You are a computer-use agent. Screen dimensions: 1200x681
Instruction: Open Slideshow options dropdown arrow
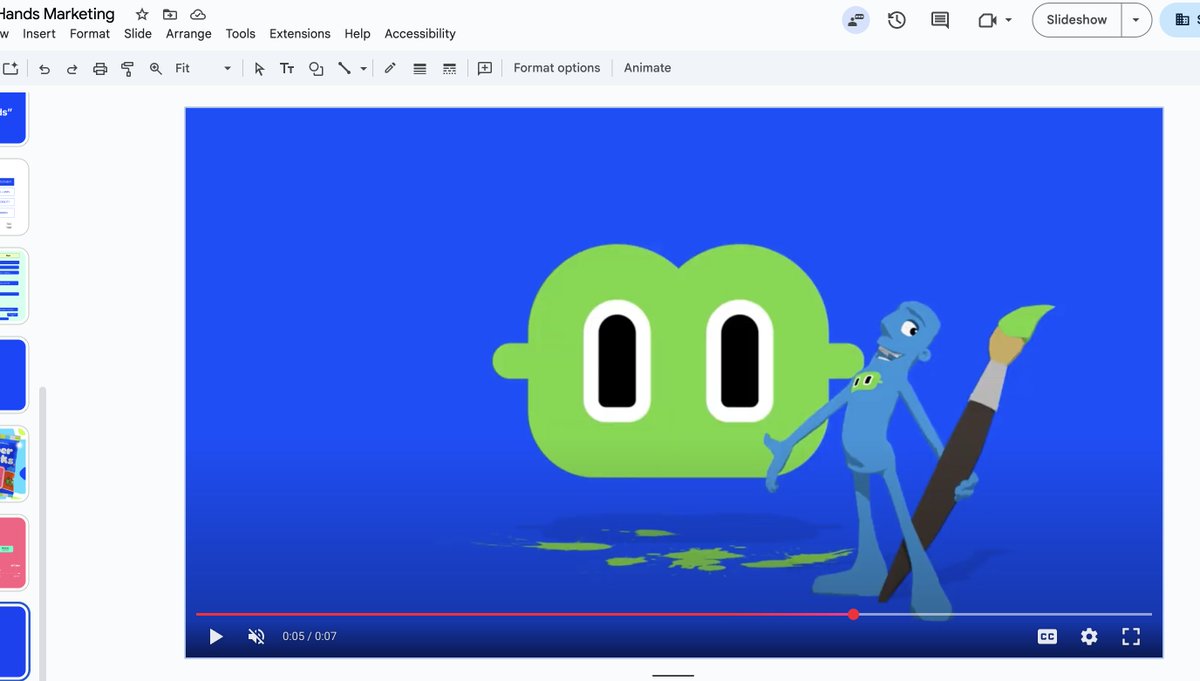[1136, 20]
